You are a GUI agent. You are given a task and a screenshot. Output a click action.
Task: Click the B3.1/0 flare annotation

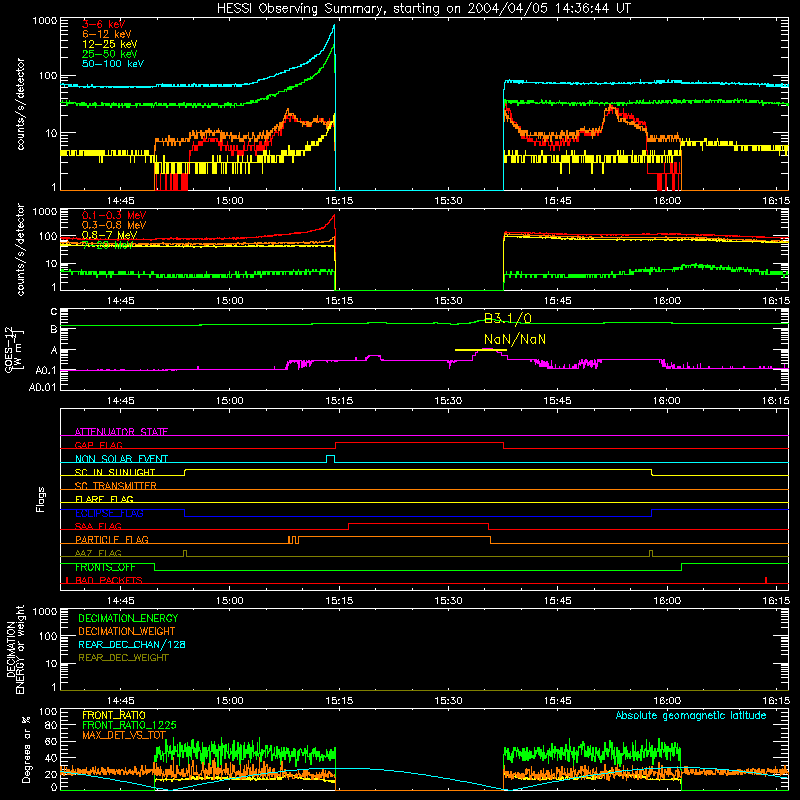508,318
